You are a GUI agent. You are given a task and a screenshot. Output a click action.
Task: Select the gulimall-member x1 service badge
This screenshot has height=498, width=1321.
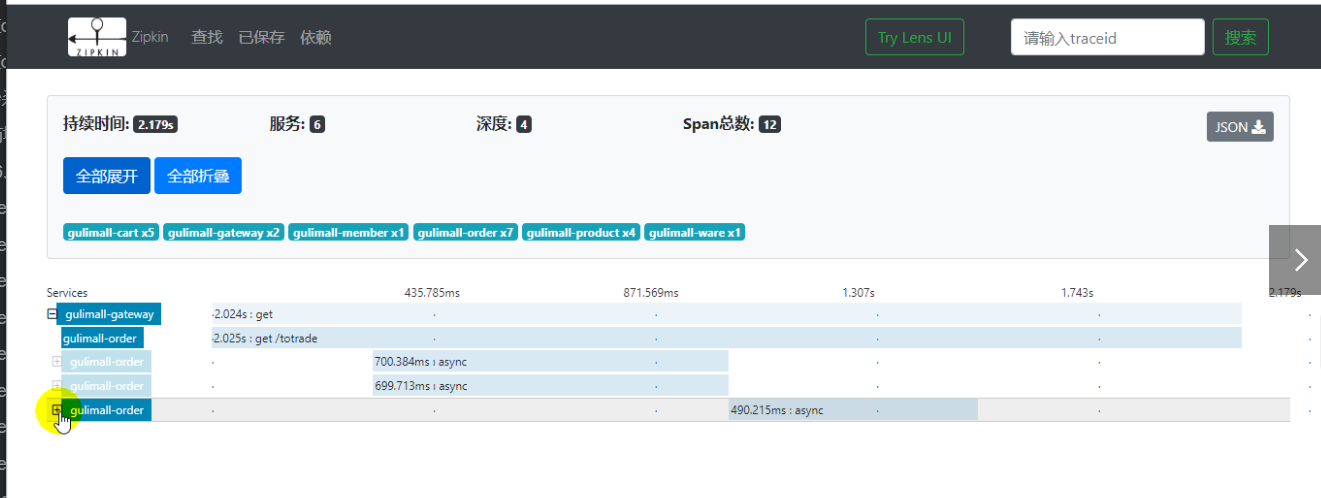[x=349, y=232]
